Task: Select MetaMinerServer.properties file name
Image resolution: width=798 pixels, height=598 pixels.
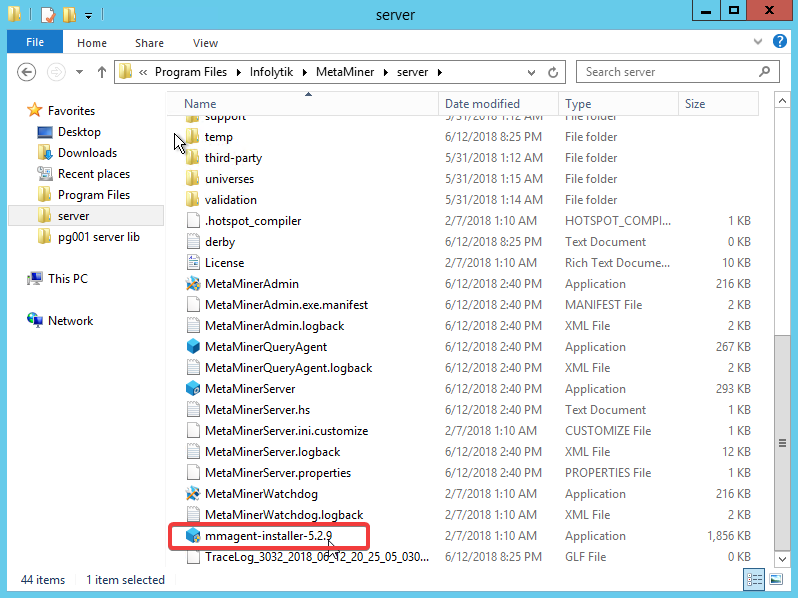Action: coord(278,473)
